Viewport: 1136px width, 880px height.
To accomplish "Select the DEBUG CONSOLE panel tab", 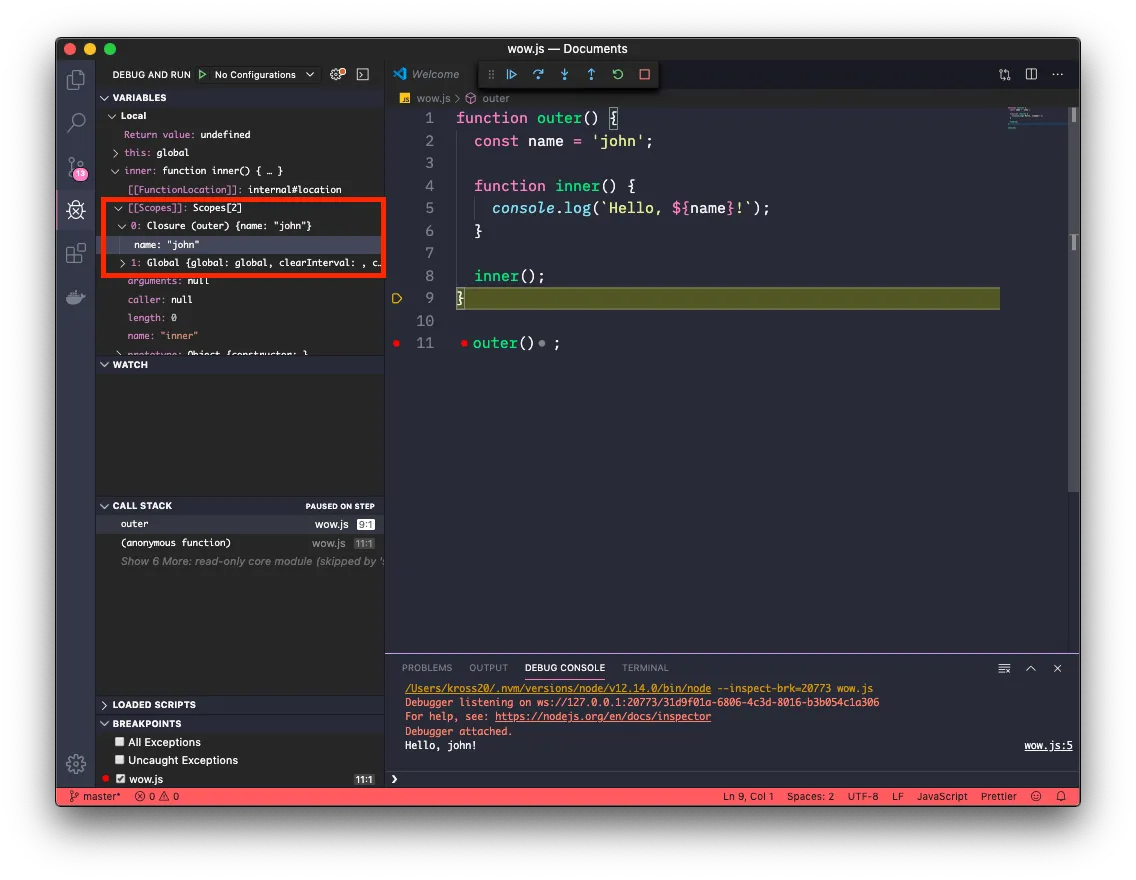I will [564, 668].
